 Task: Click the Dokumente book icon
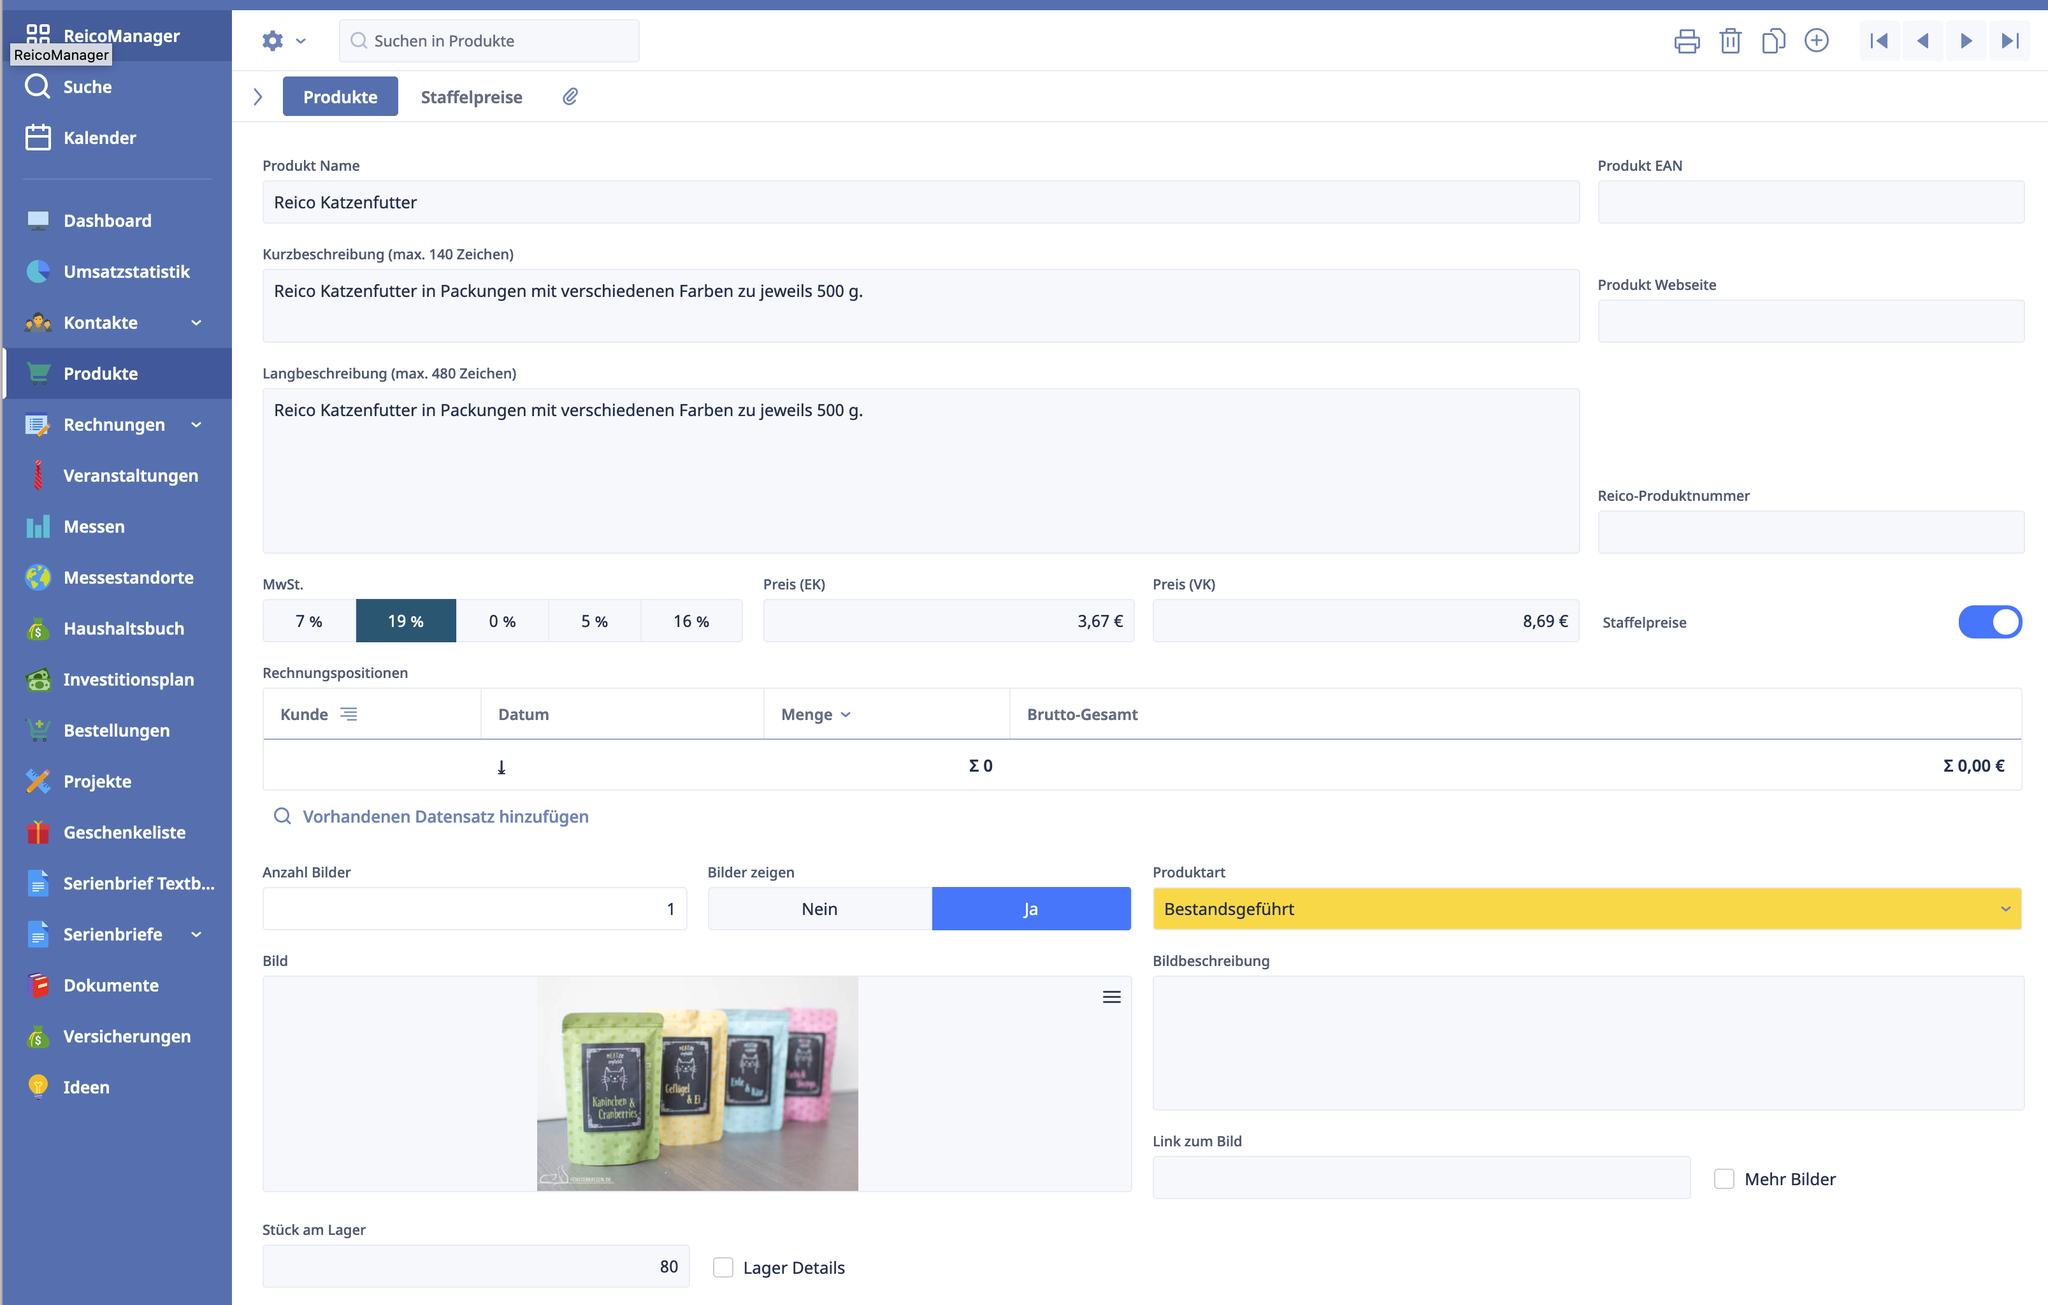click(38, 985)
